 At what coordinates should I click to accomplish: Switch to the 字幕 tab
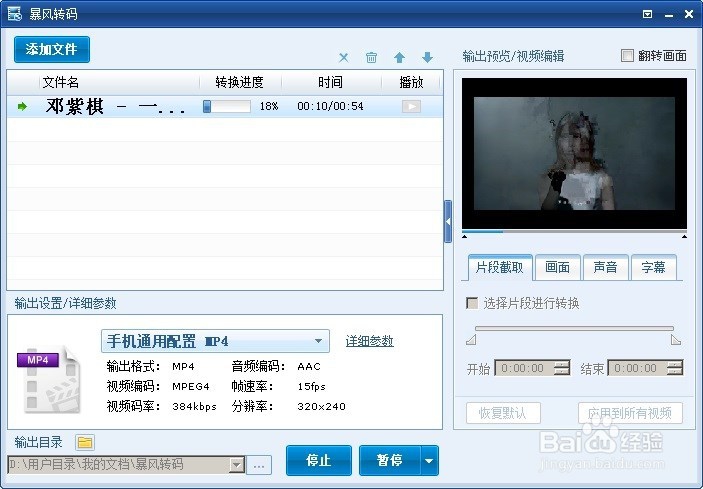click(653, 268)
